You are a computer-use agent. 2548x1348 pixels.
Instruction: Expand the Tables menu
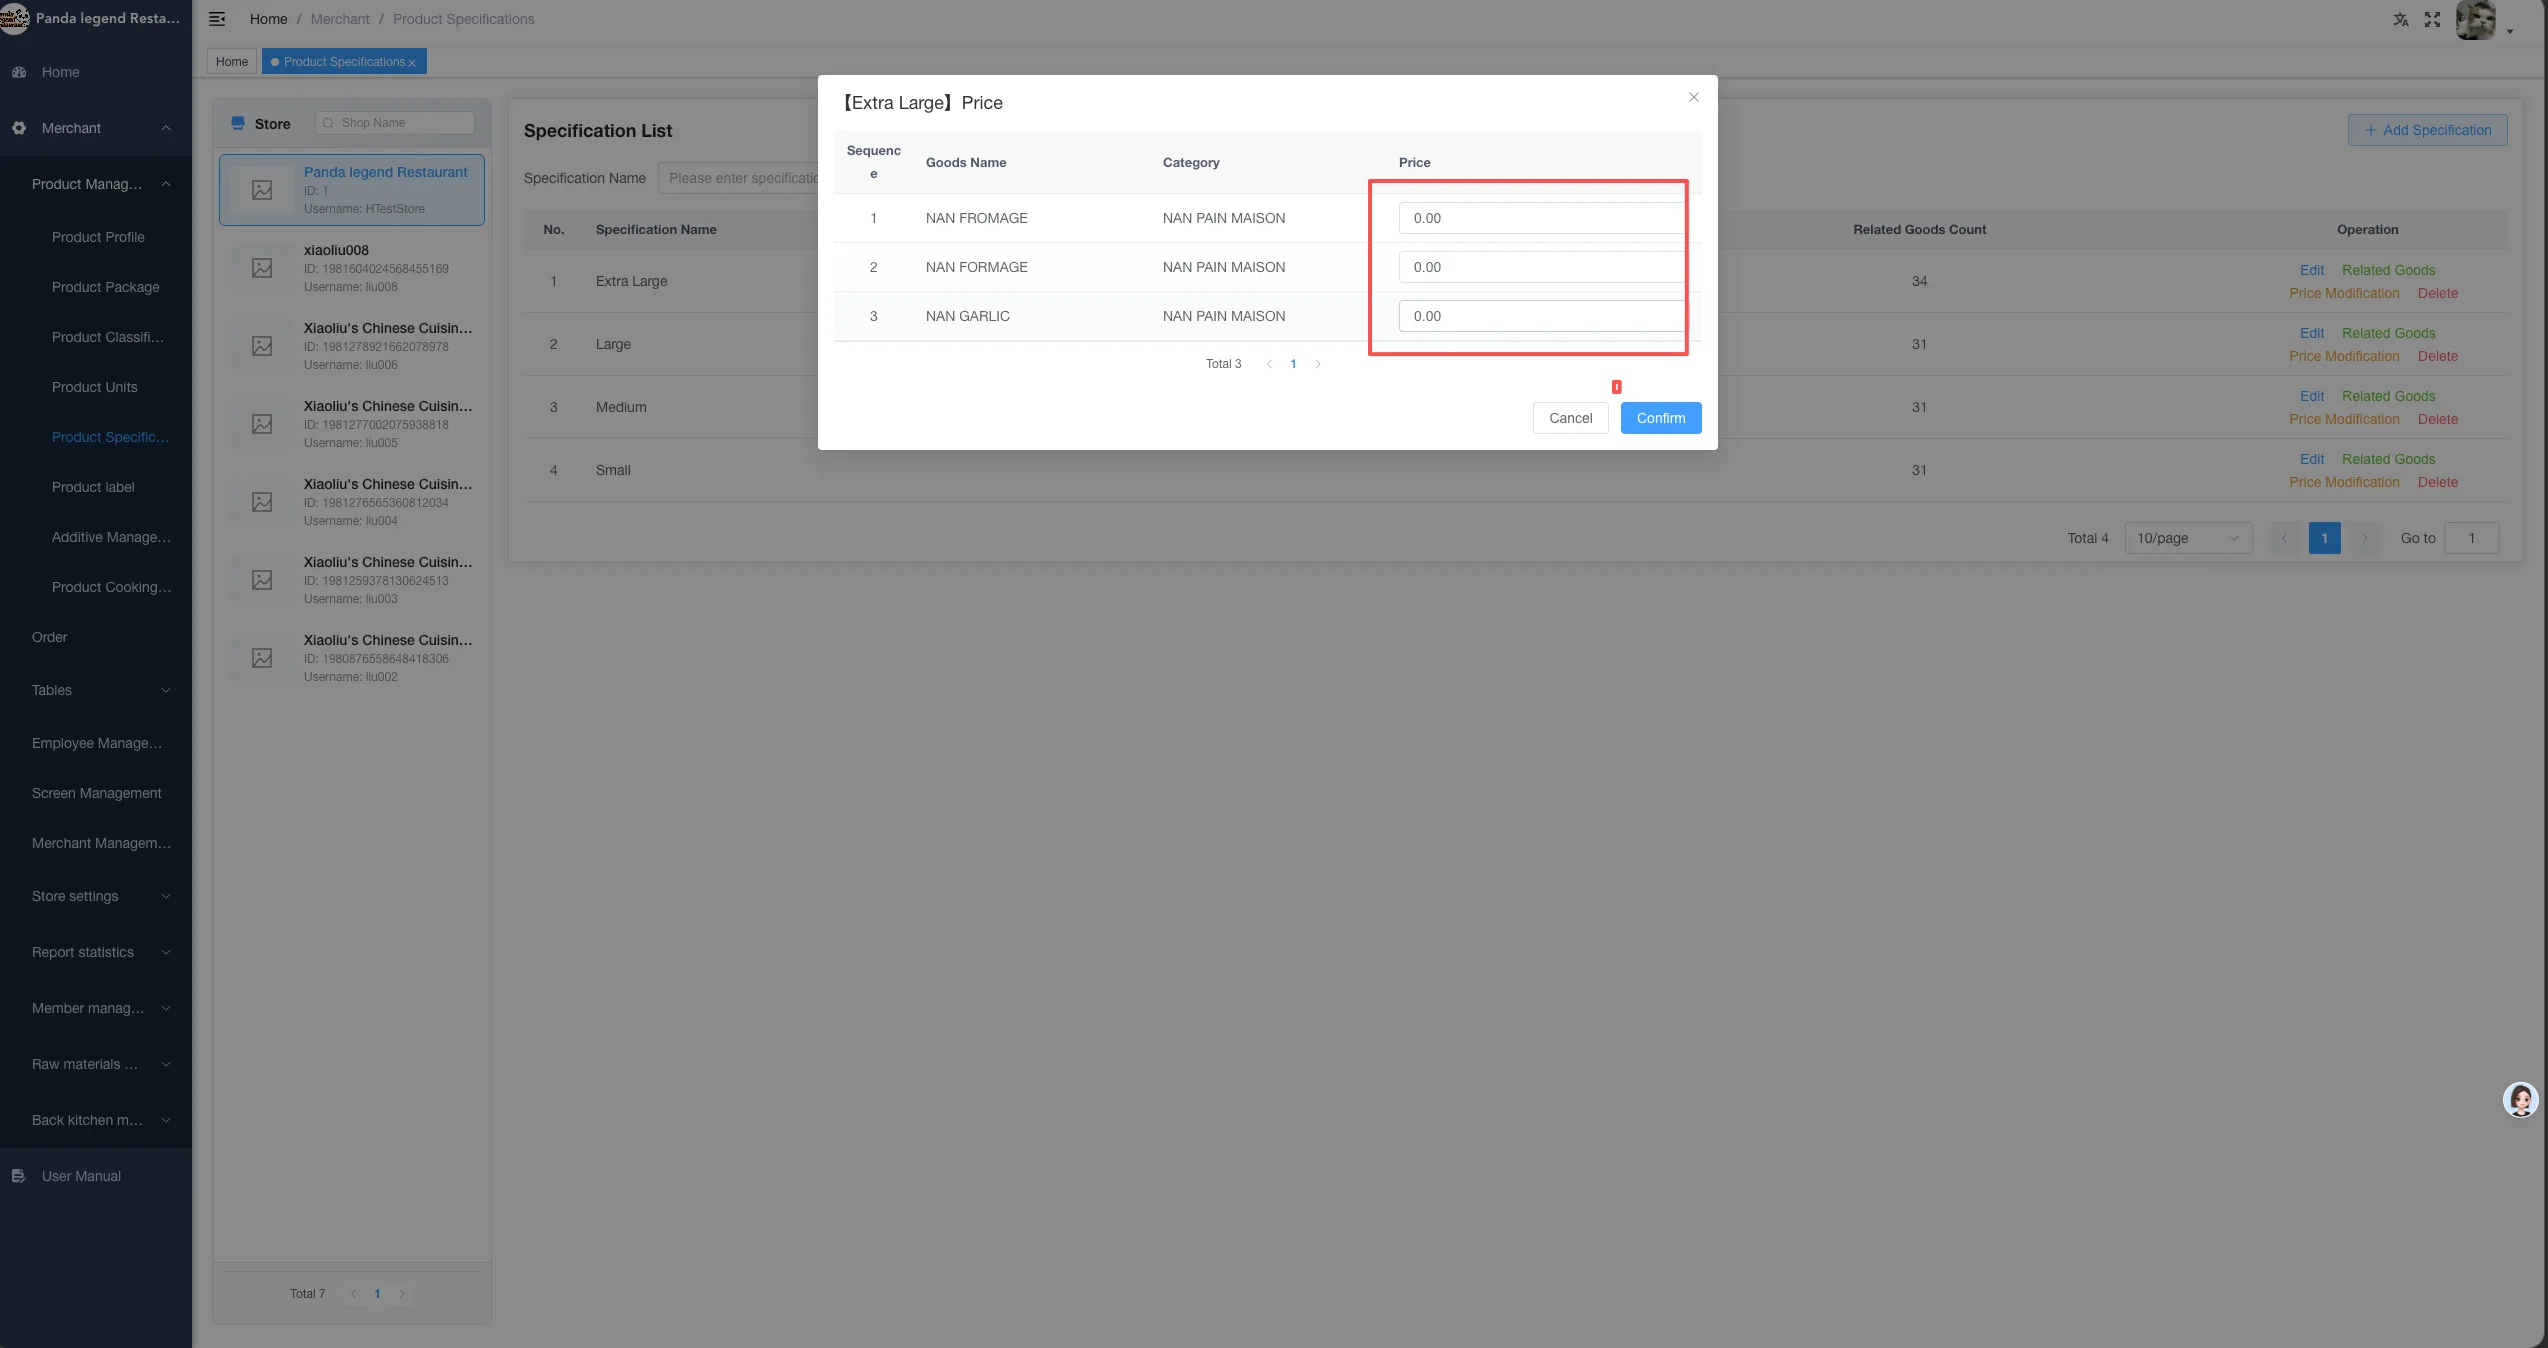(166, 690)
